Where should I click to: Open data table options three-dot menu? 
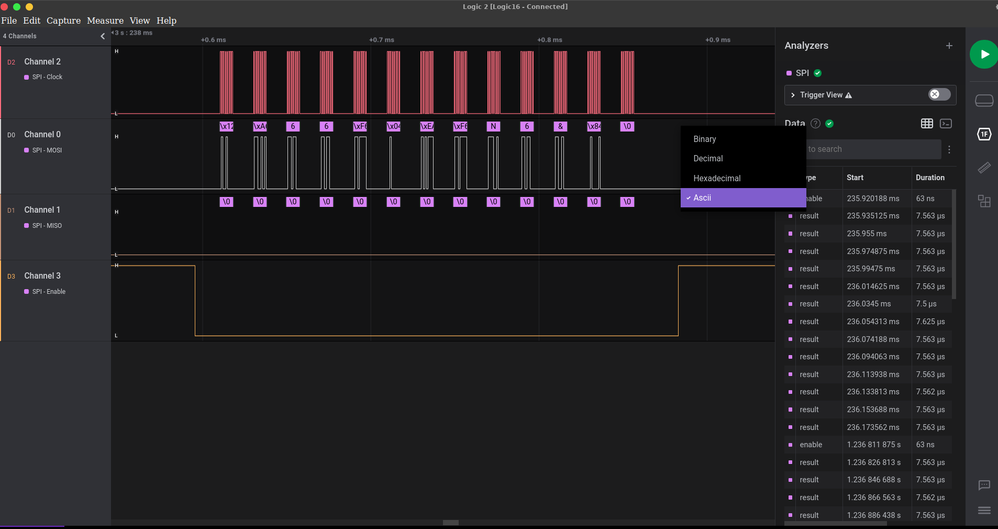pyautogui.click(x=949, y=150)
